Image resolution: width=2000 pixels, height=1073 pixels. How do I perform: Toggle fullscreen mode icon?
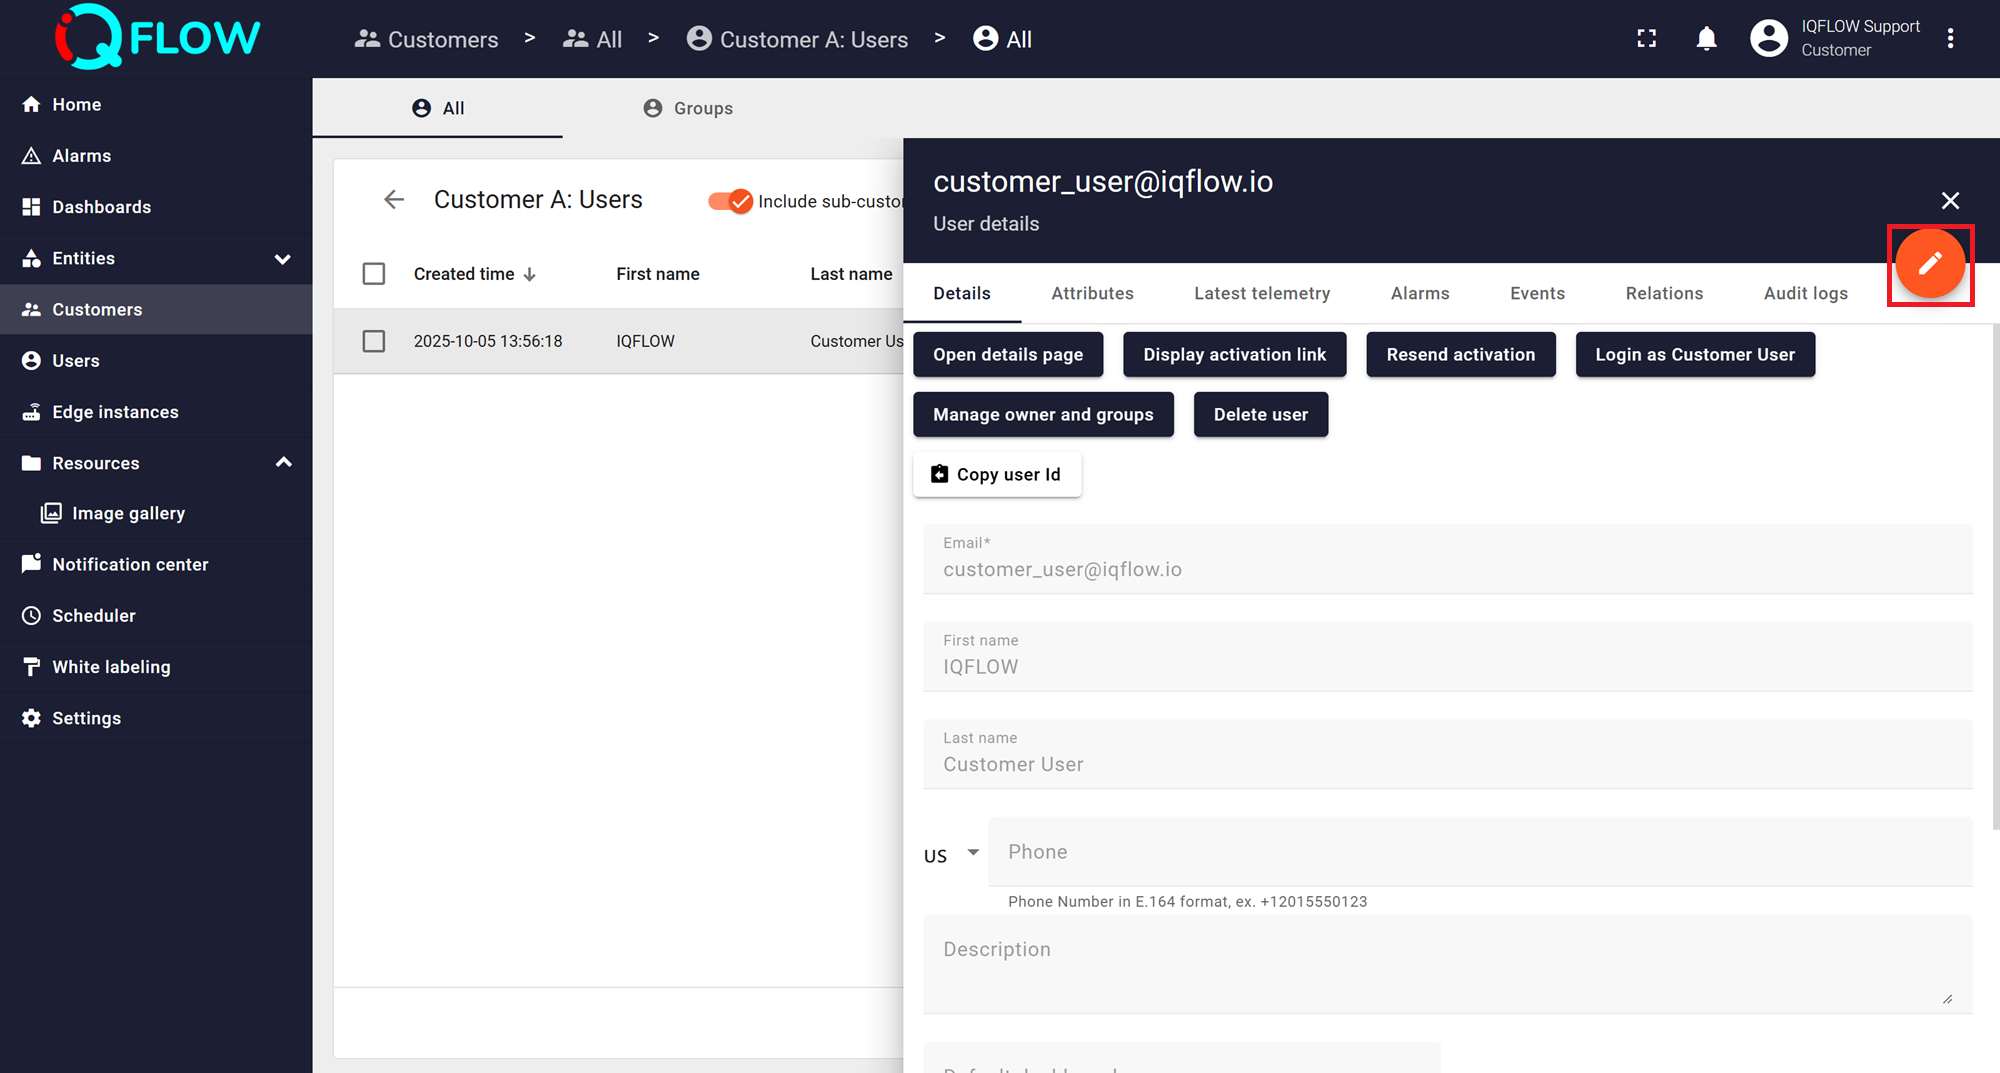[1646, 39]
